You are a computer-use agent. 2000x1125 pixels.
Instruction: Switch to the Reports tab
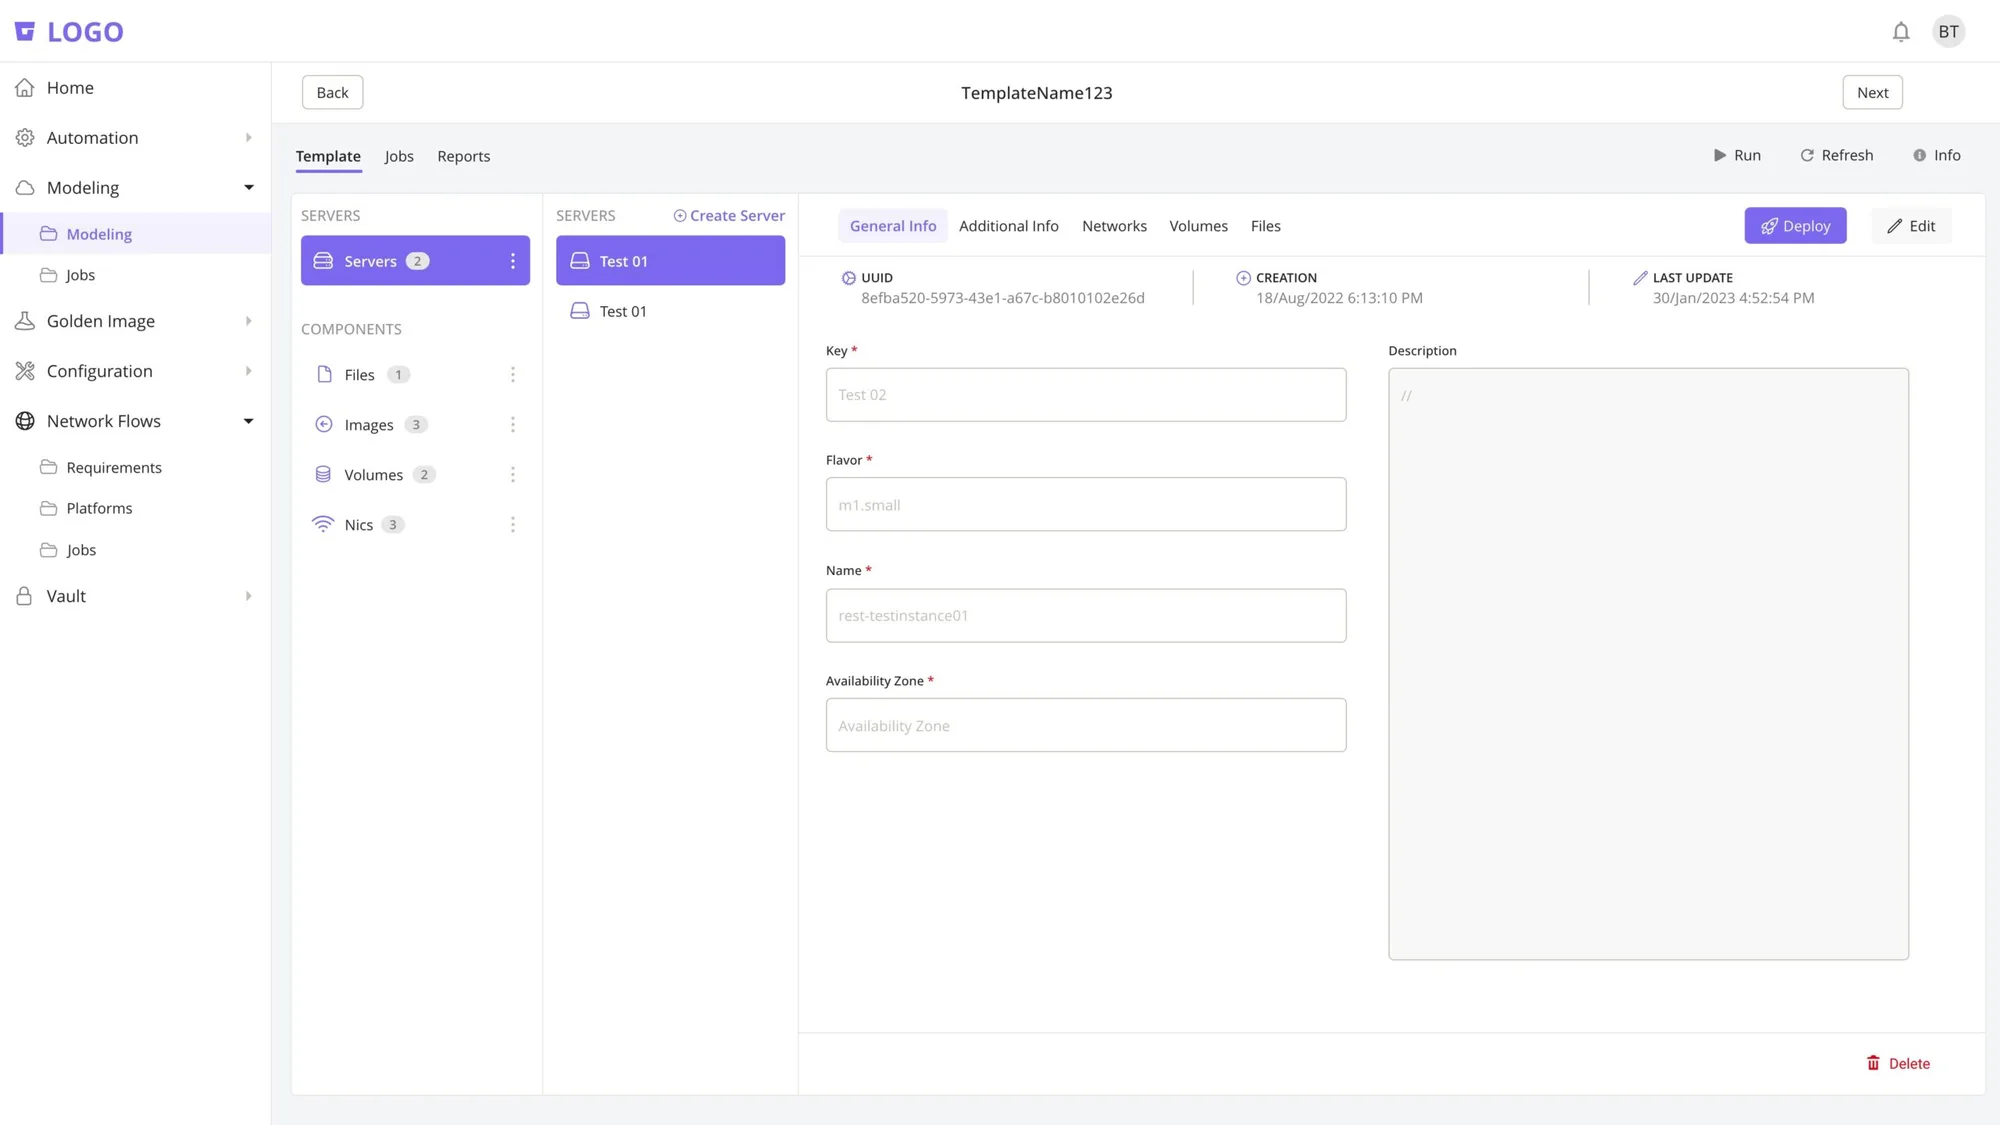(463, 156)
